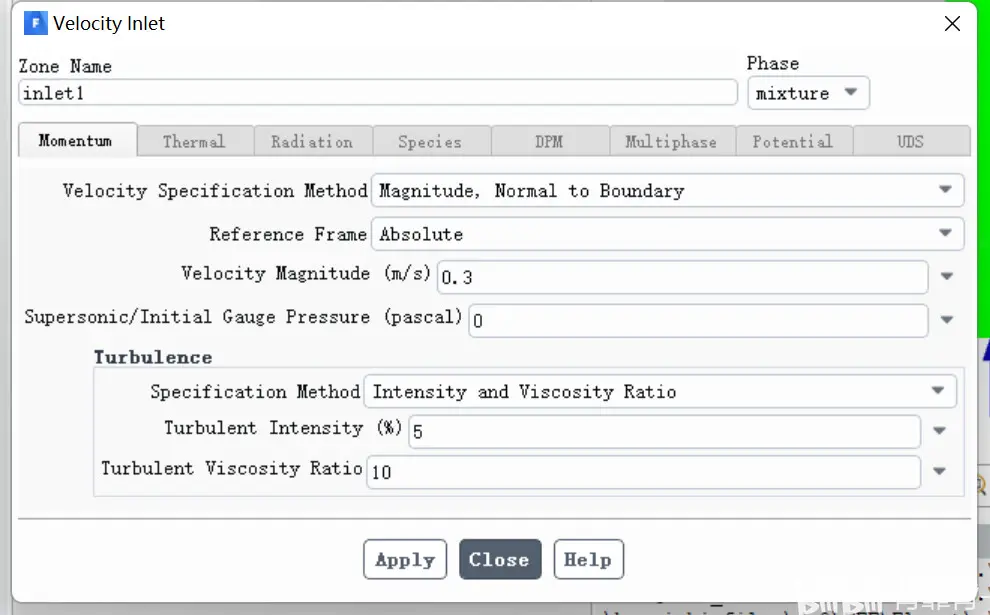Open Turbulence Specification Method dropdown
The height and width of the screenshot is (615, 990).
[660, 391]
